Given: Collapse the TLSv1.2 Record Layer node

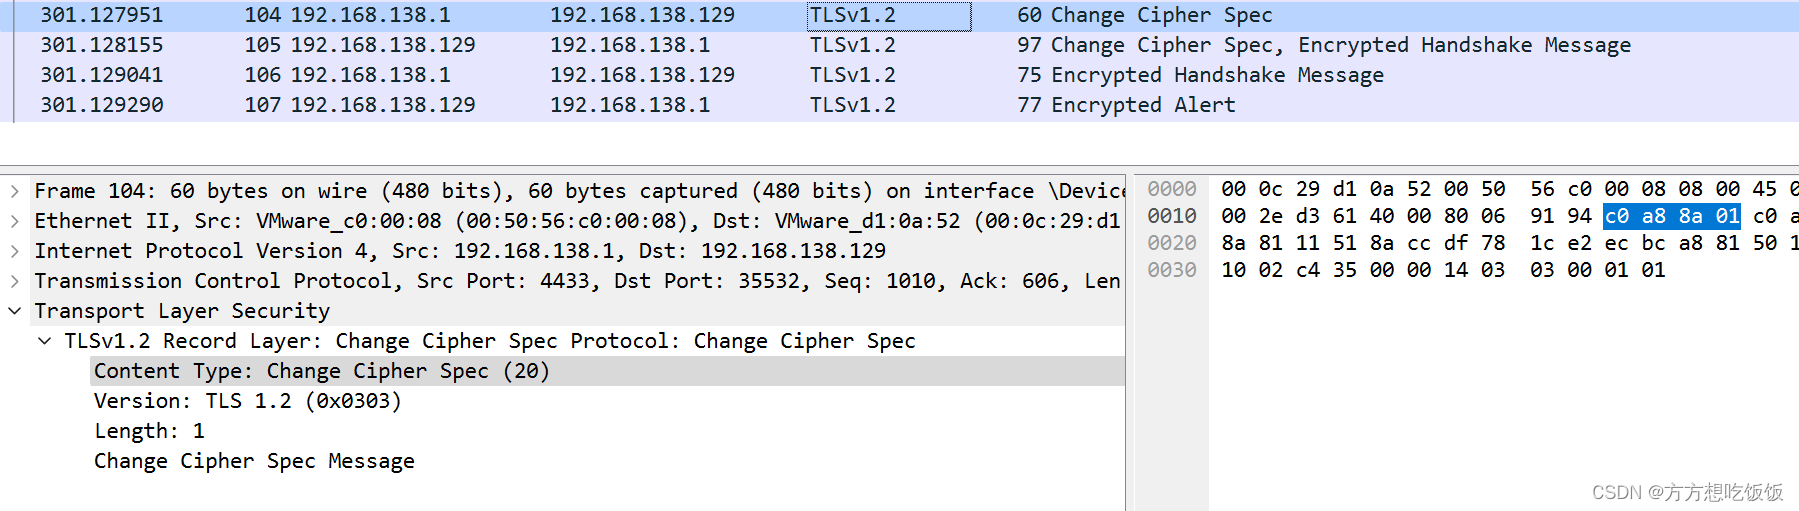Looking at the screenshot, I should click(x=45, y=341).
